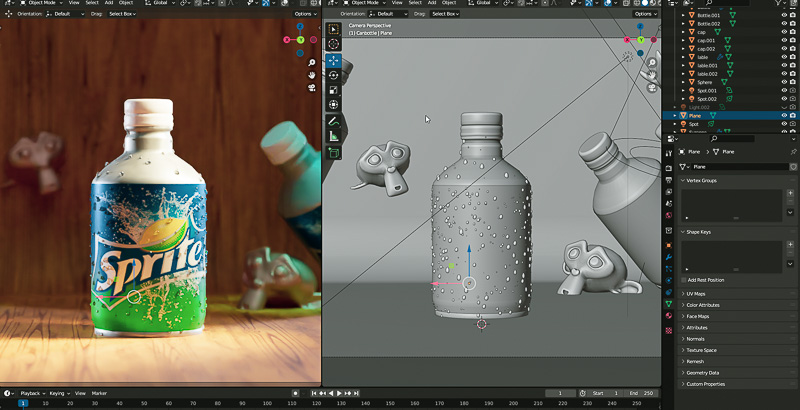The width and height of the screenshot is (800, 410).
Task: Open the View Layer properties tab
Action: pos(669,192)
